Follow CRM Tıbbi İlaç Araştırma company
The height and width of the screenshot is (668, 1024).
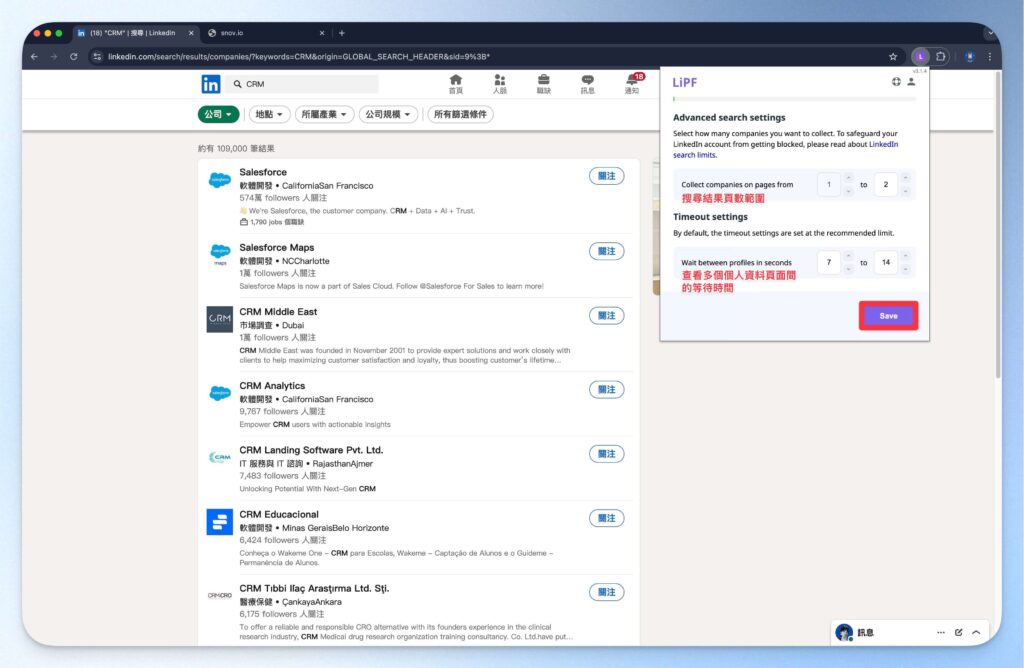[607, 592]
